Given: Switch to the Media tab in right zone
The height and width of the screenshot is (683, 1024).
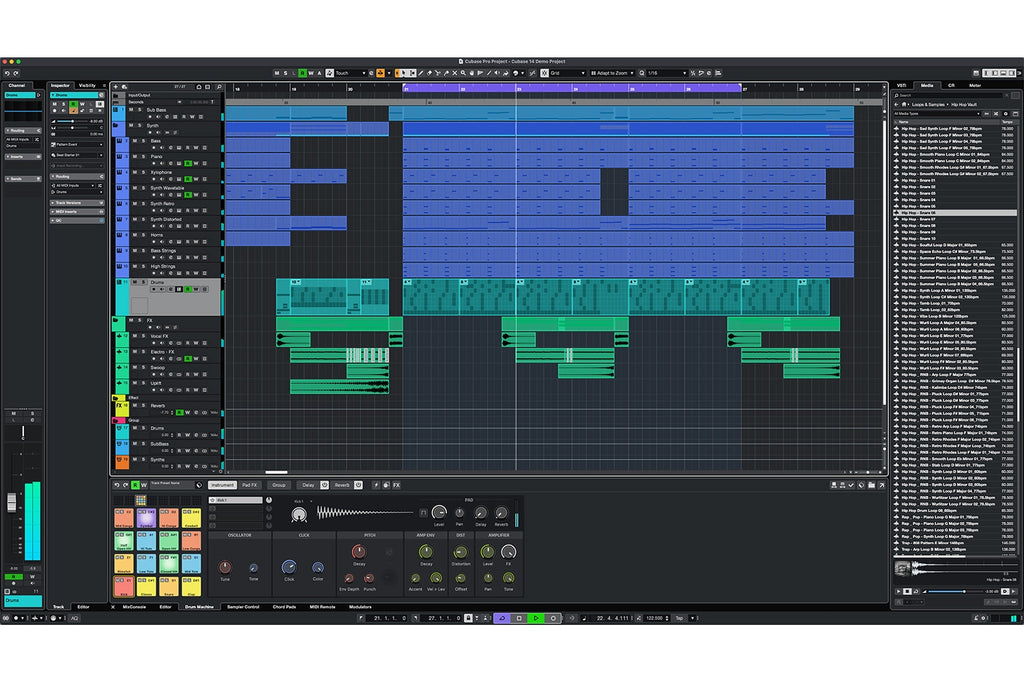Looking at the screenshot, I should [x=927, y=86].
